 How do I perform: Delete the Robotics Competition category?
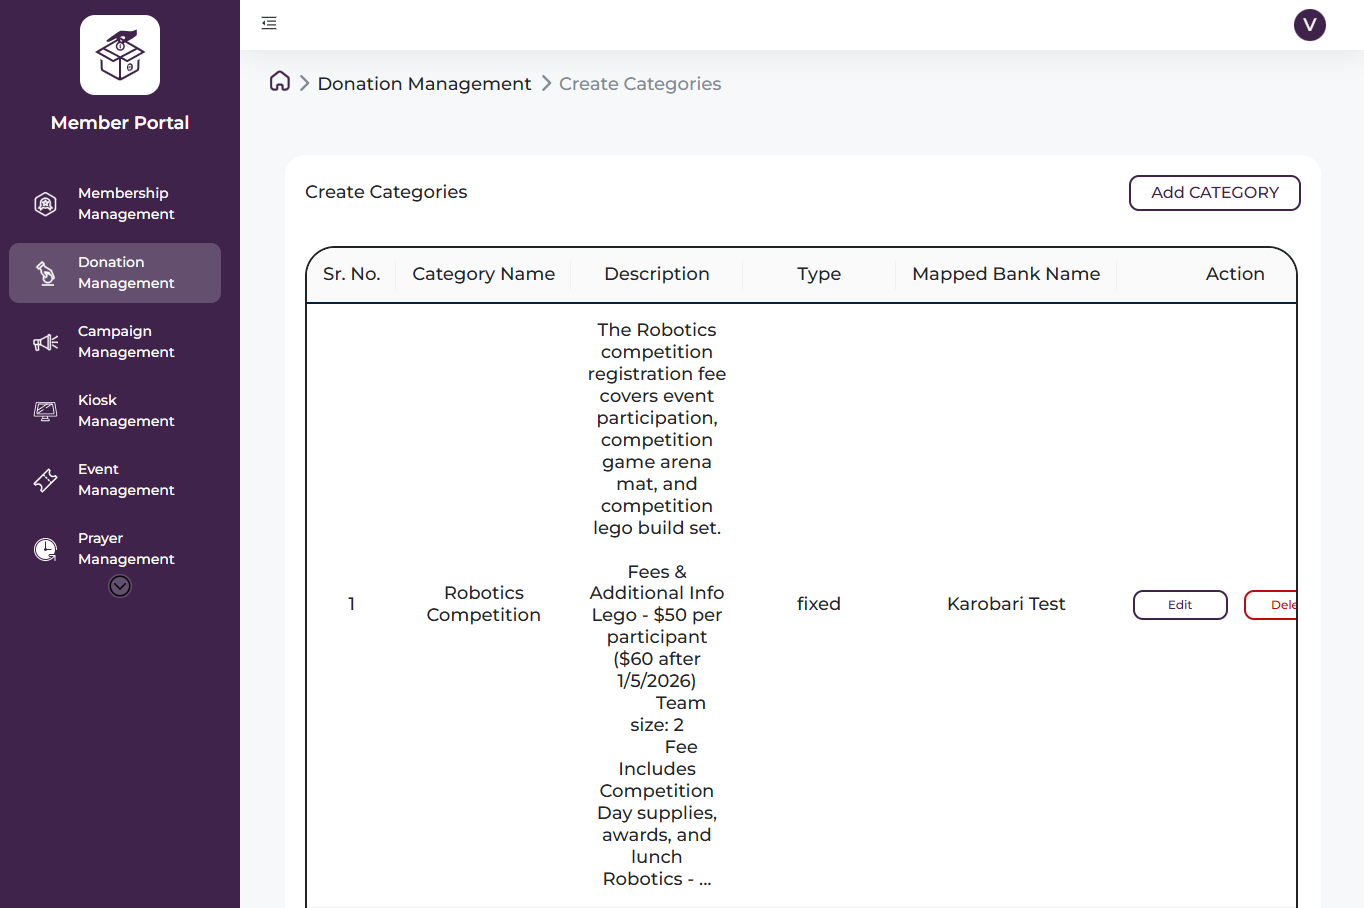[1271, 605]
